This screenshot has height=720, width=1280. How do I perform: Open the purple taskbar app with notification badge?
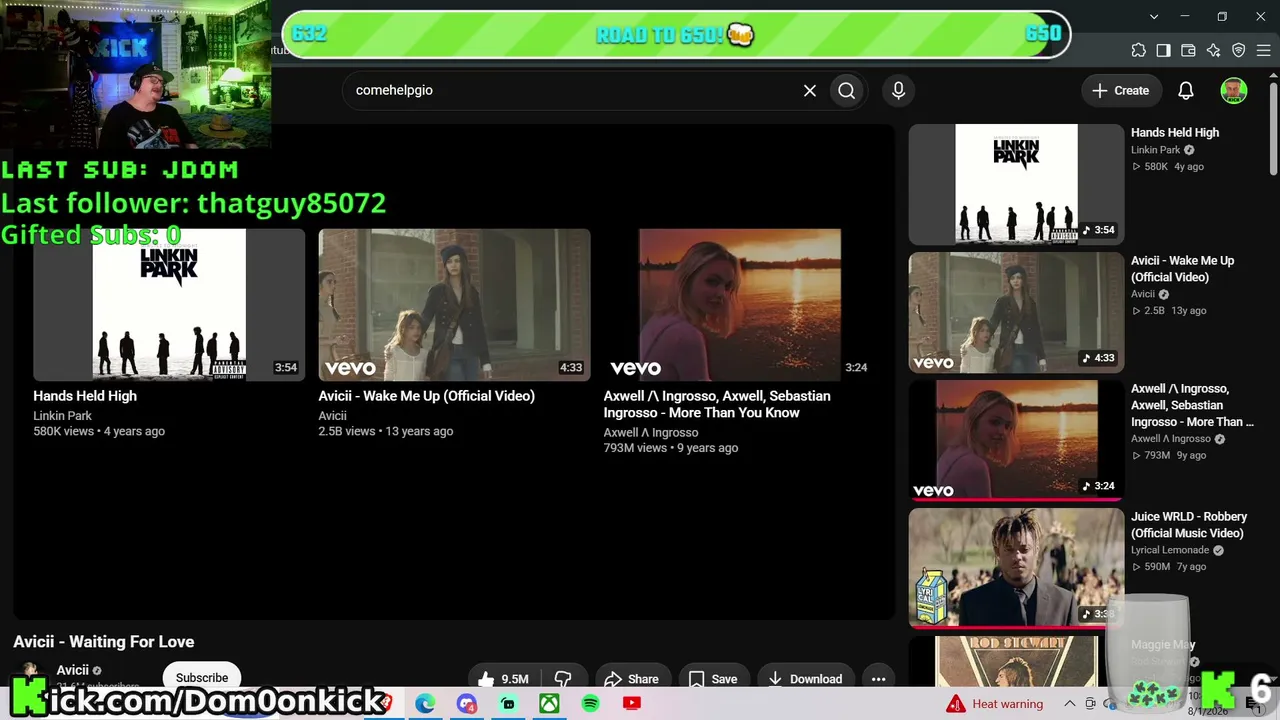coord(467,704)
